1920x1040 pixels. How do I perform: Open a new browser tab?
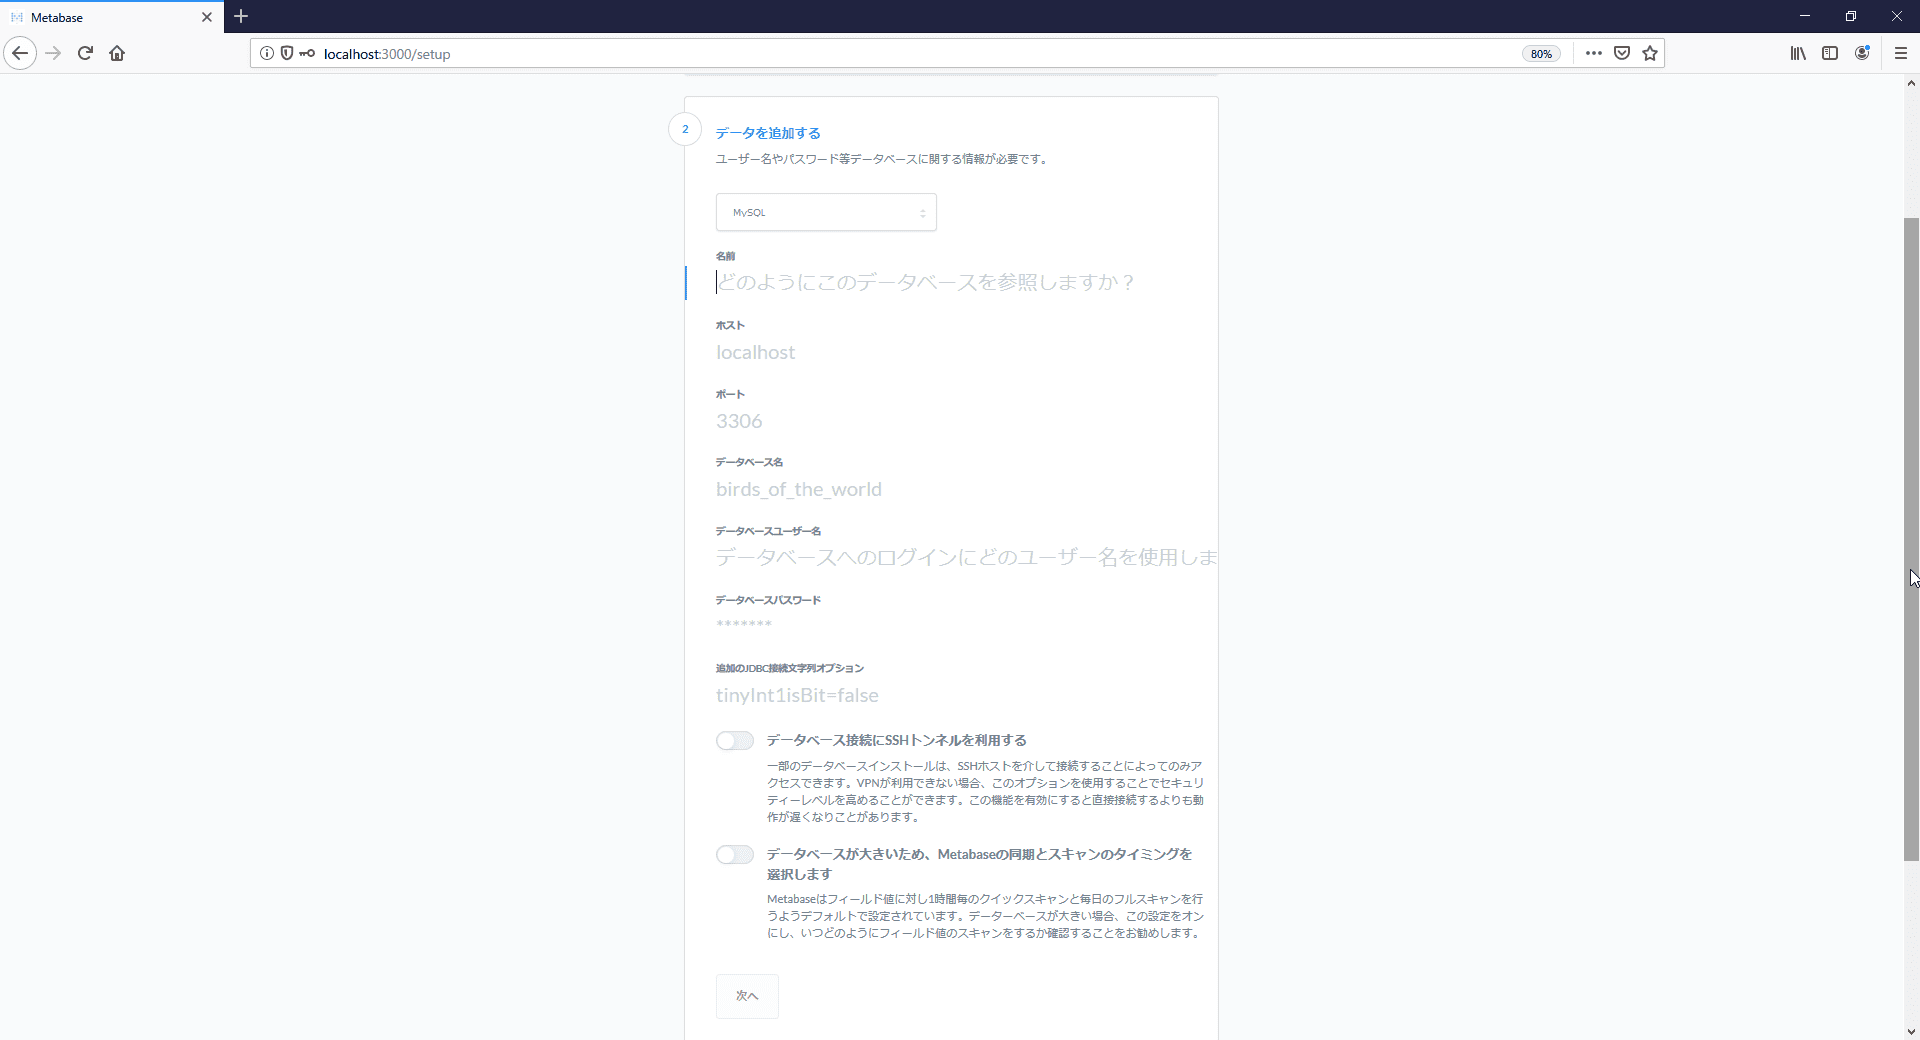tap(241, 16)
